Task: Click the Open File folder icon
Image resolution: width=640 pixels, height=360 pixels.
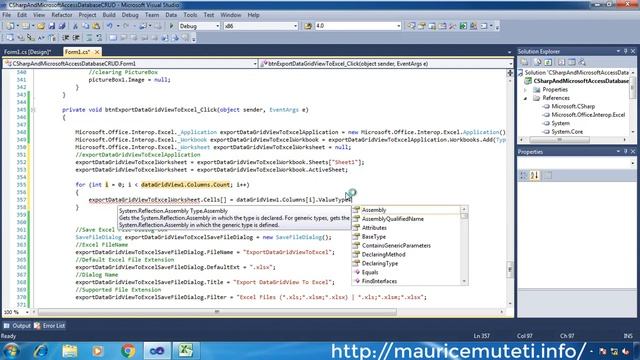Action: (40, 26)
